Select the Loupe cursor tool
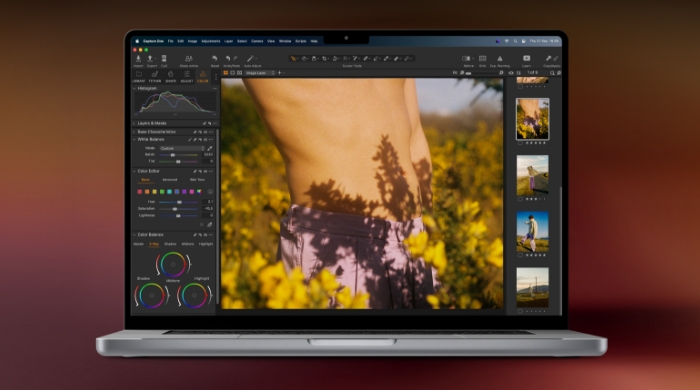Screen dimensions: 700x390 coord(314,58)
